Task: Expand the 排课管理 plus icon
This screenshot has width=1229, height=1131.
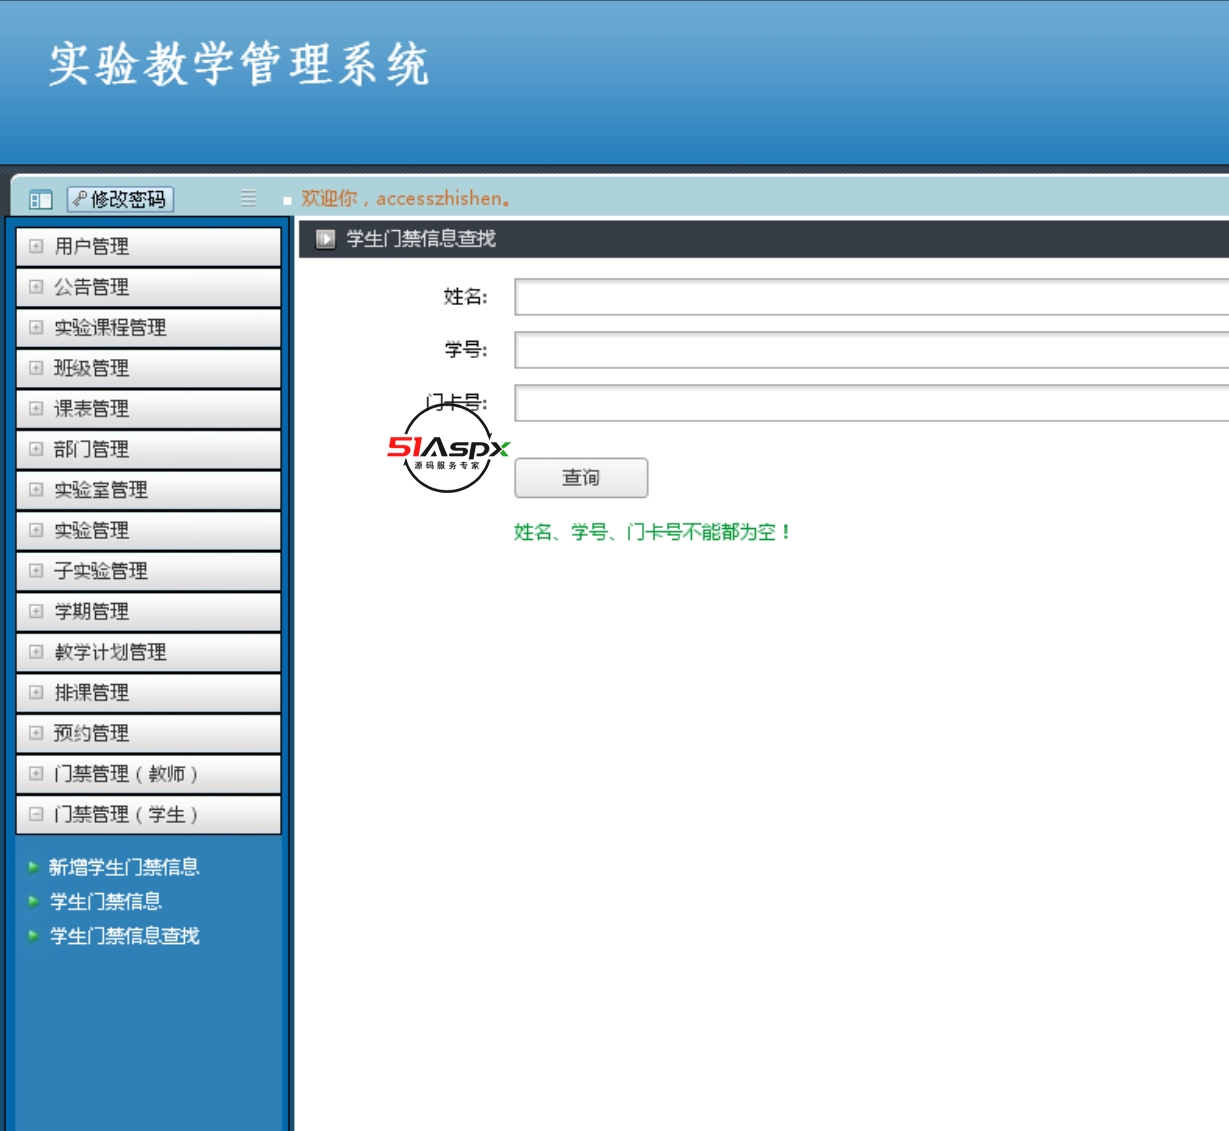Action: [36, 692]
